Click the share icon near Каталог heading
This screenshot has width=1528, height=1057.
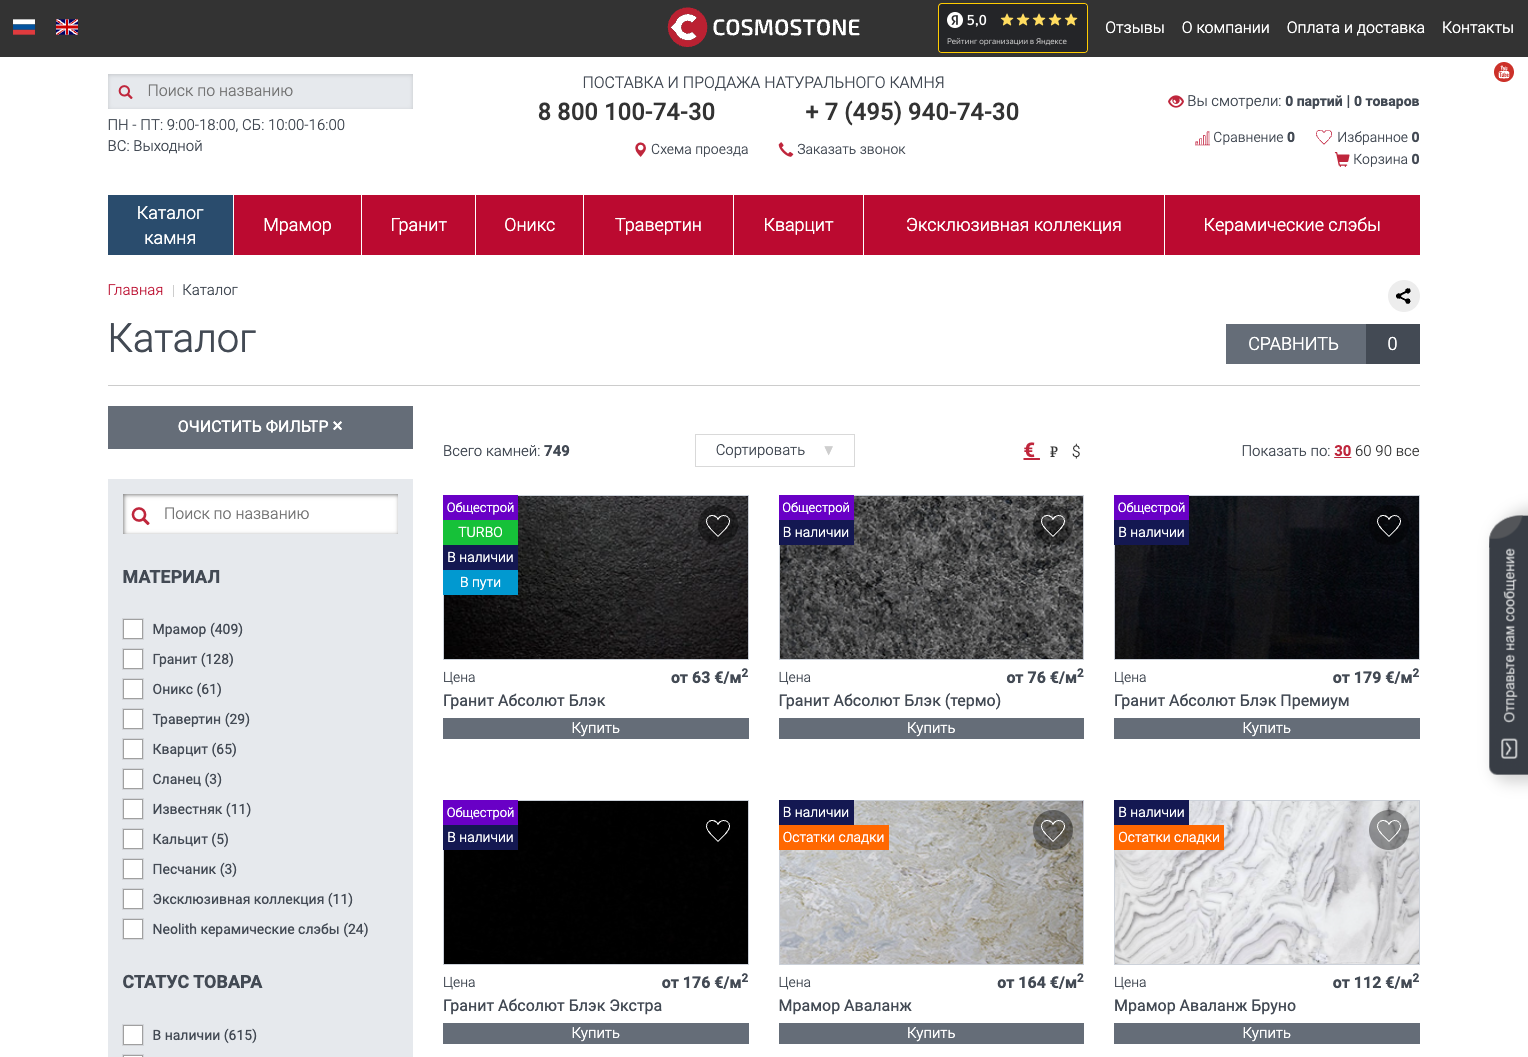tap(1403, 296)
